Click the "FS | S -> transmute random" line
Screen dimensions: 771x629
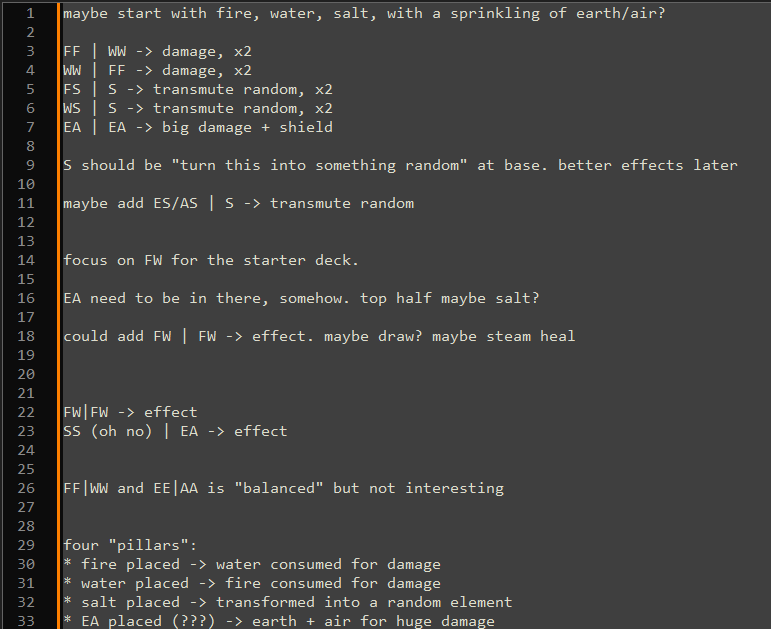click(x=197, y=90)
